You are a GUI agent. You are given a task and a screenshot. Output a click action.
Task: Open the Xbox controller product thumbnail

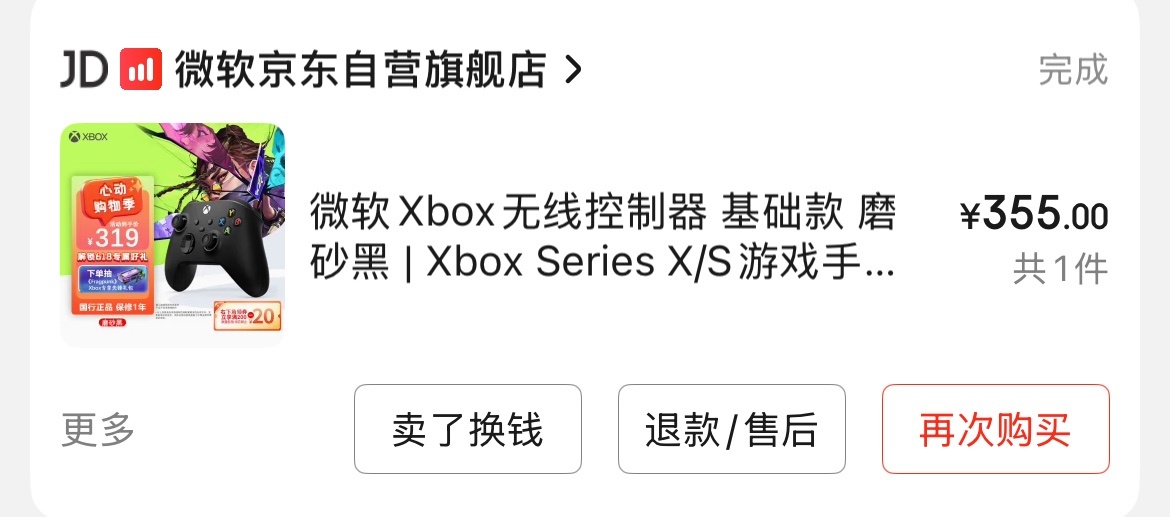[172, 235]
